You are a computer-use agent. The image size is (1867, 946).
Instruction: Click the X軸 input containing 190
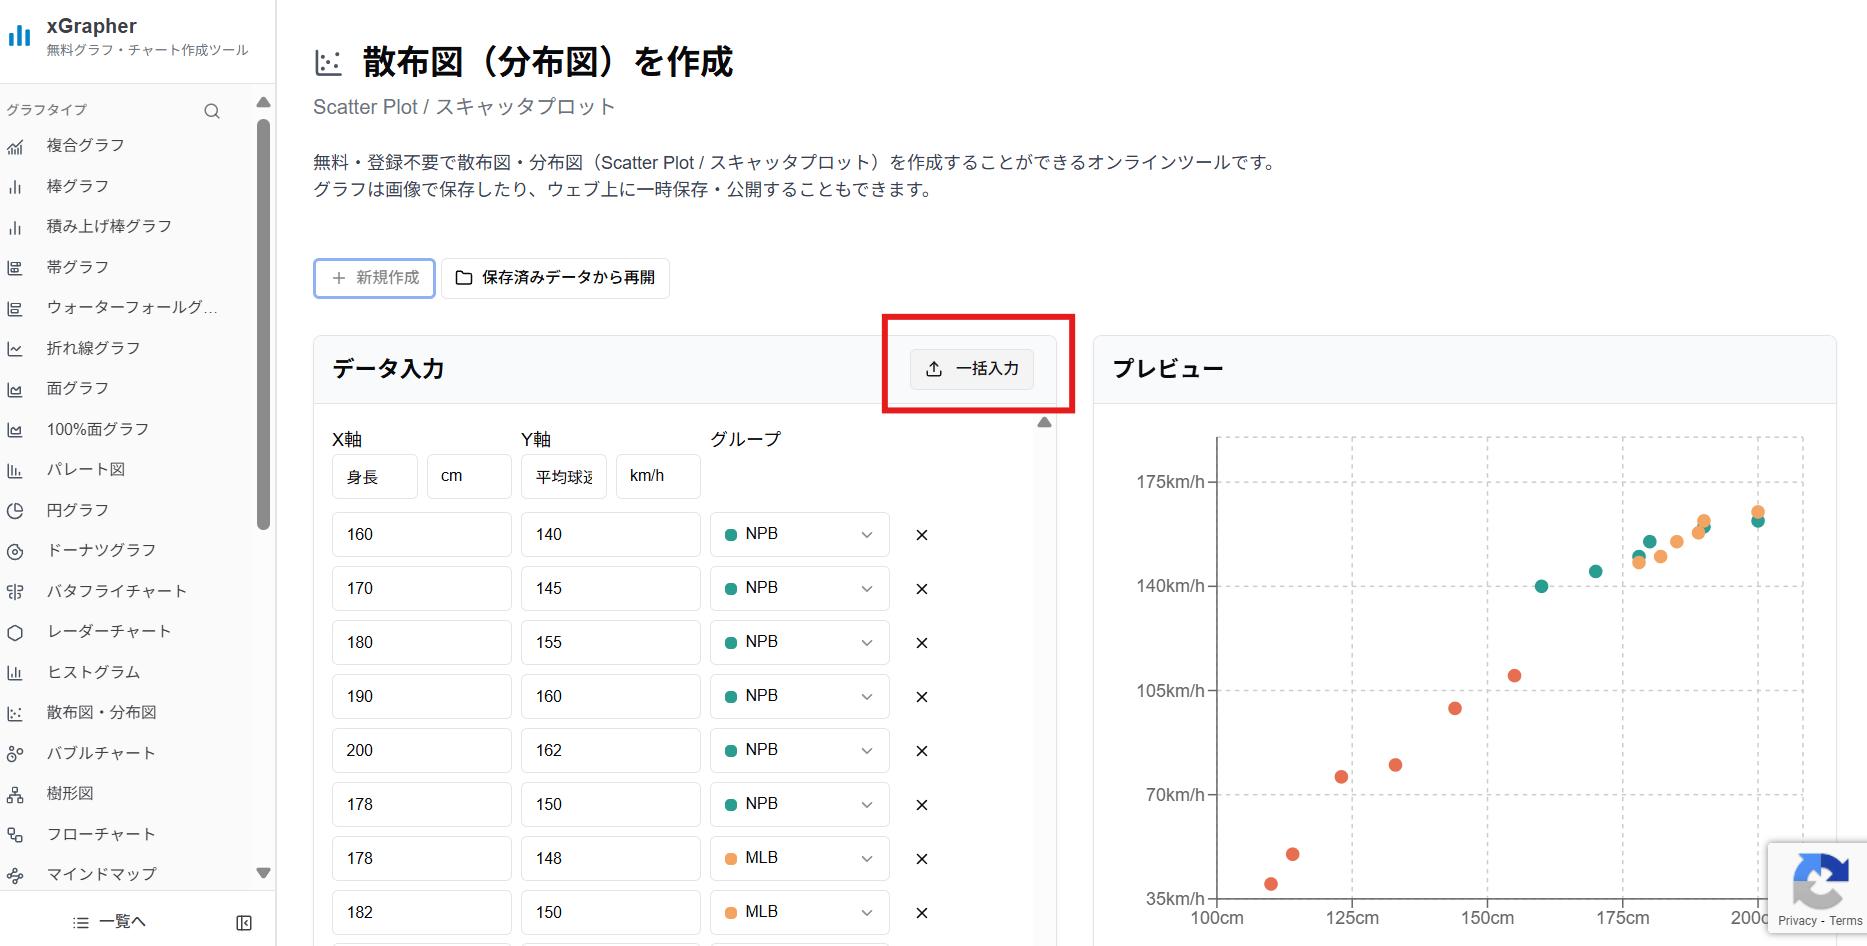421,696
